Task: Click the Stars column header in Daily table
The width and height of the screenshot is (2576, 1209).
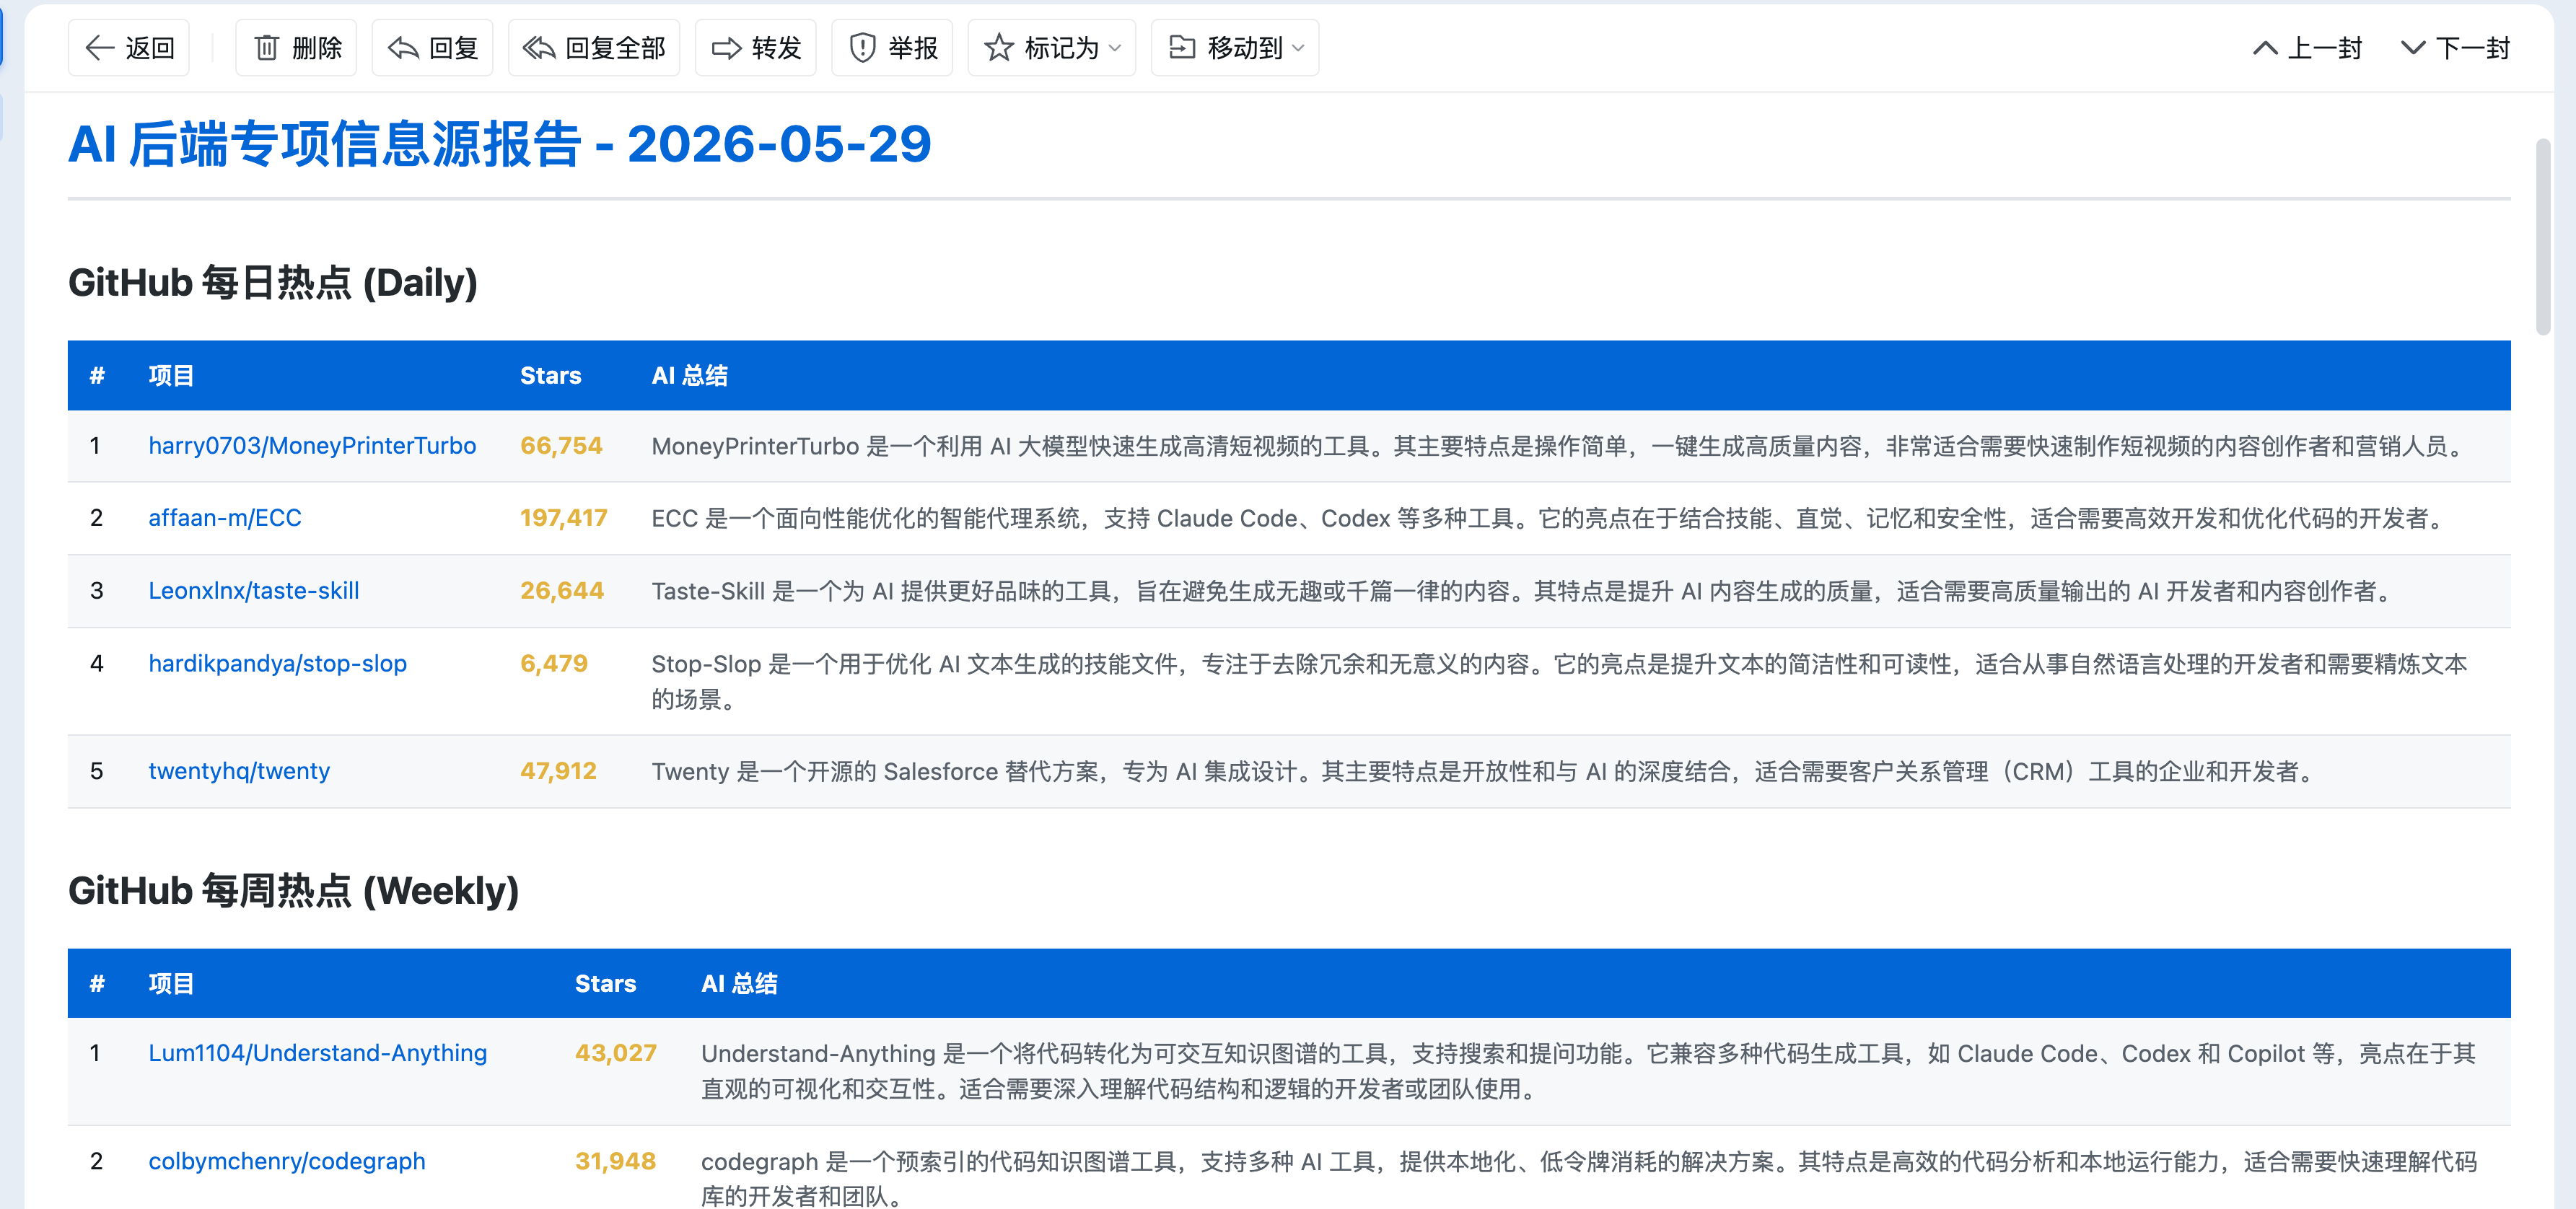Action: coord(551,376)
